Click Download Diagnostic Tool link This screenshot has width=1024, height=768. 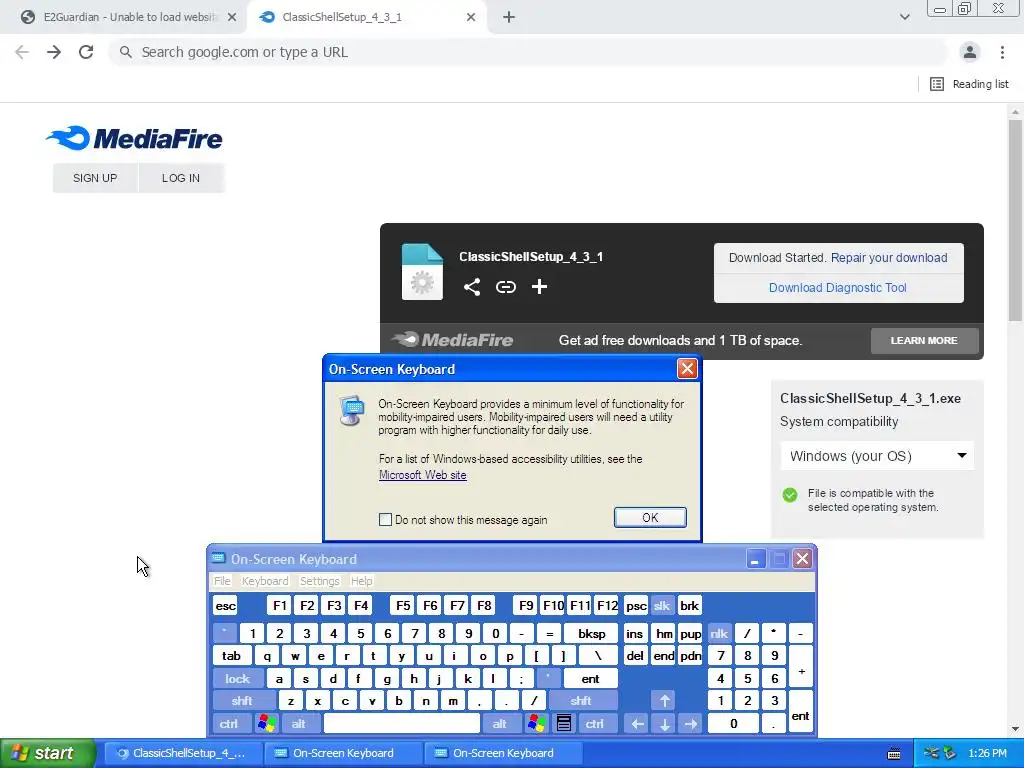pyautogui.click(x=838, y=287)
